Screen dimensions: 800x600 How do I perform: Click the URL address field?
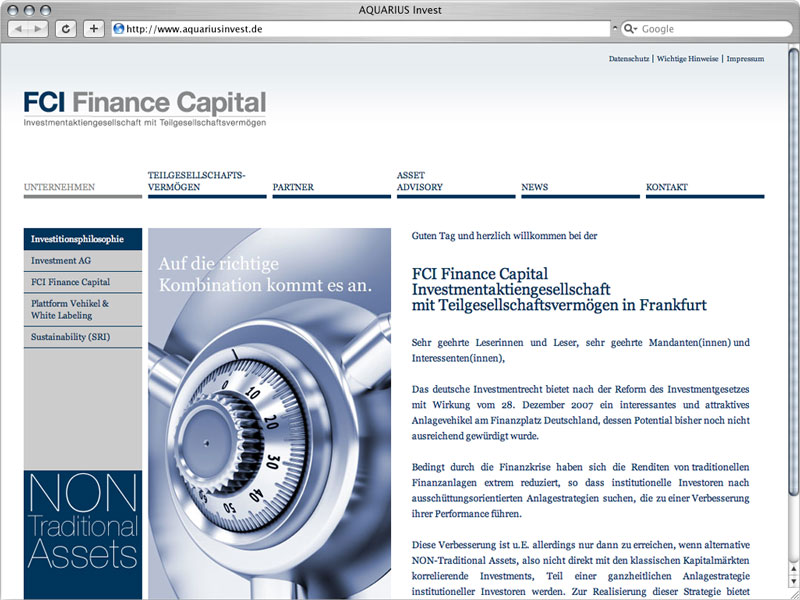coord(361,29)
